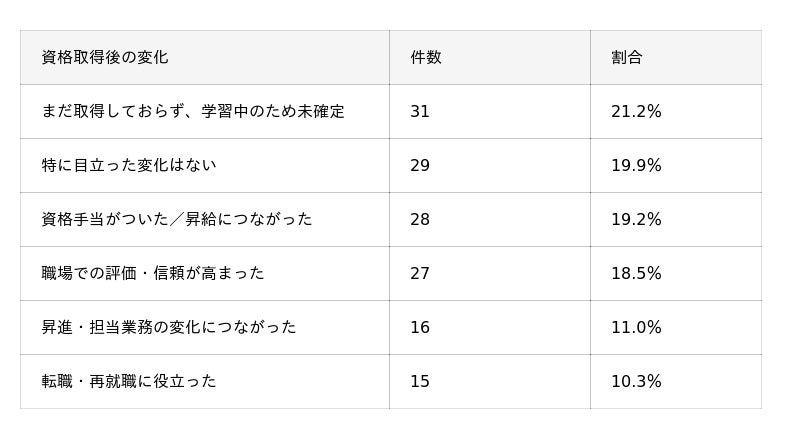Select the 昇進・担当業務の変化につながった row label
800x439 pixels.
pos(169,327)
